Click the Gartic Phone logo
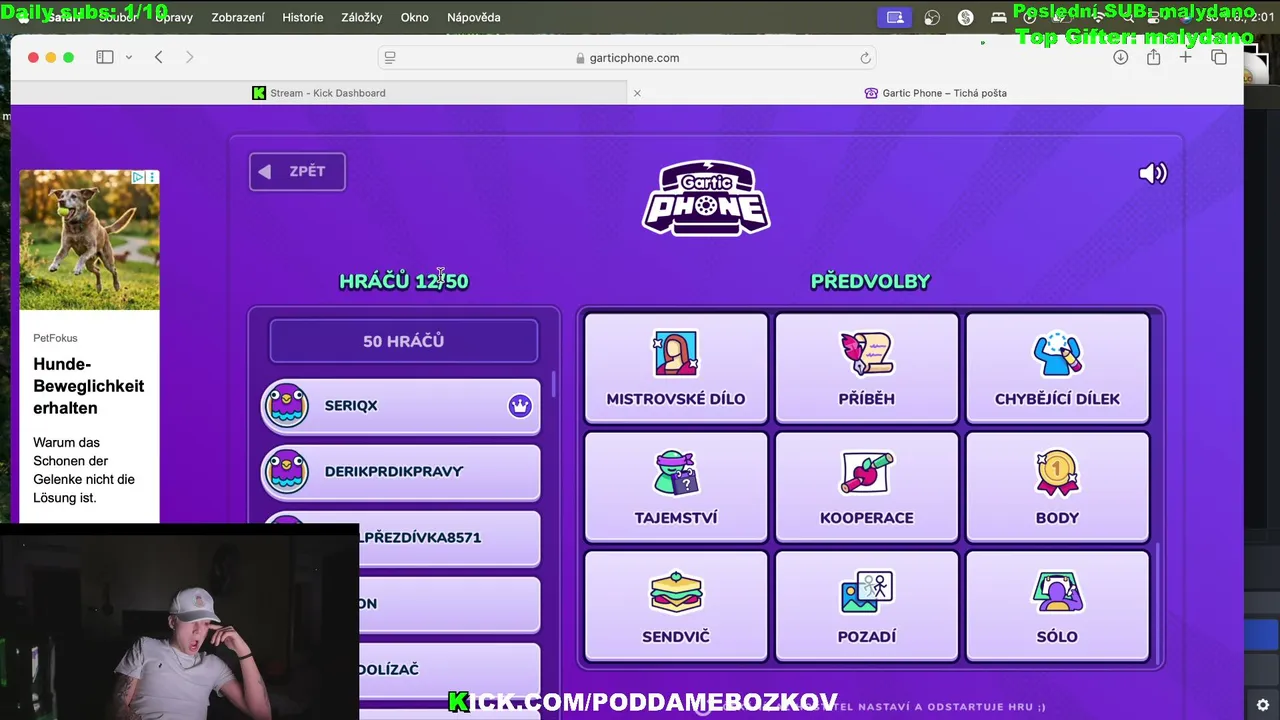 pos(706,198)
